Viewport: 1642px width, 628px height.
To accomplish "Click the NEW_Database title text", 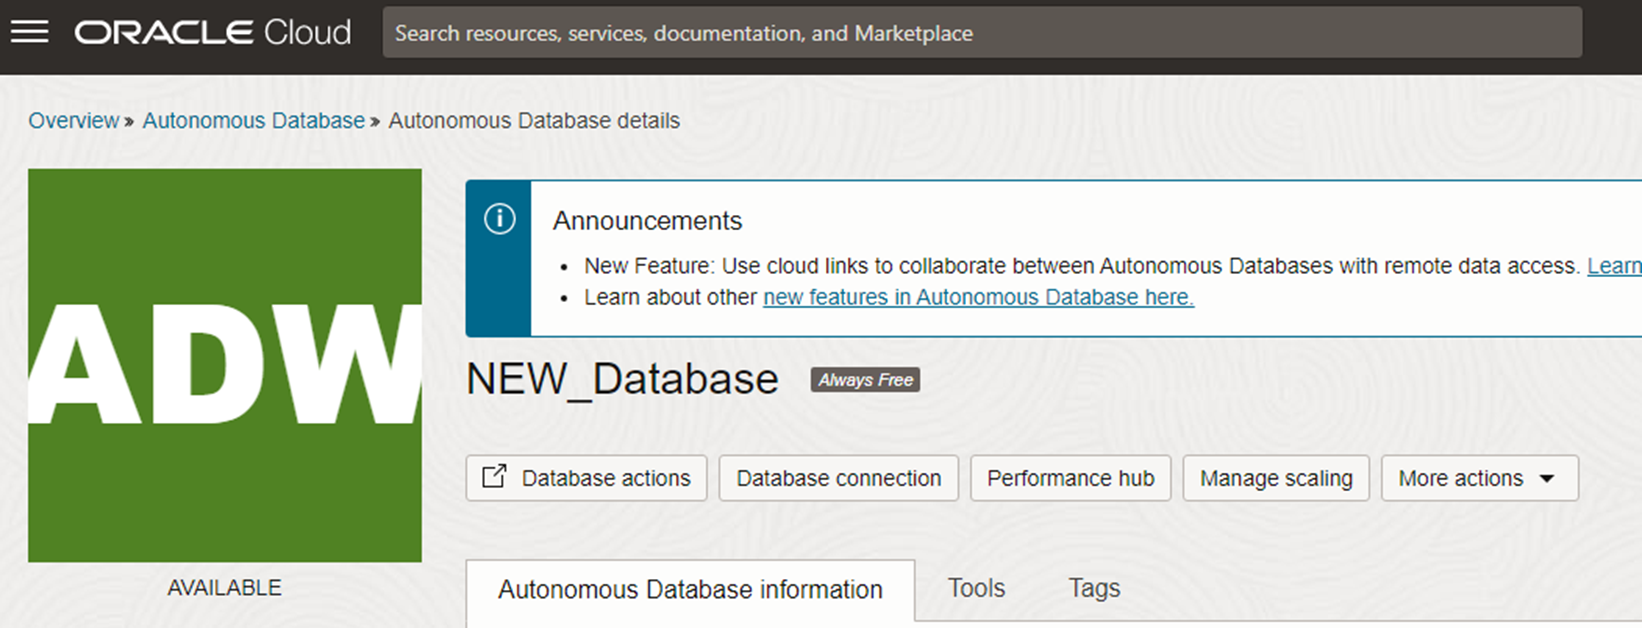I will 622,379.
